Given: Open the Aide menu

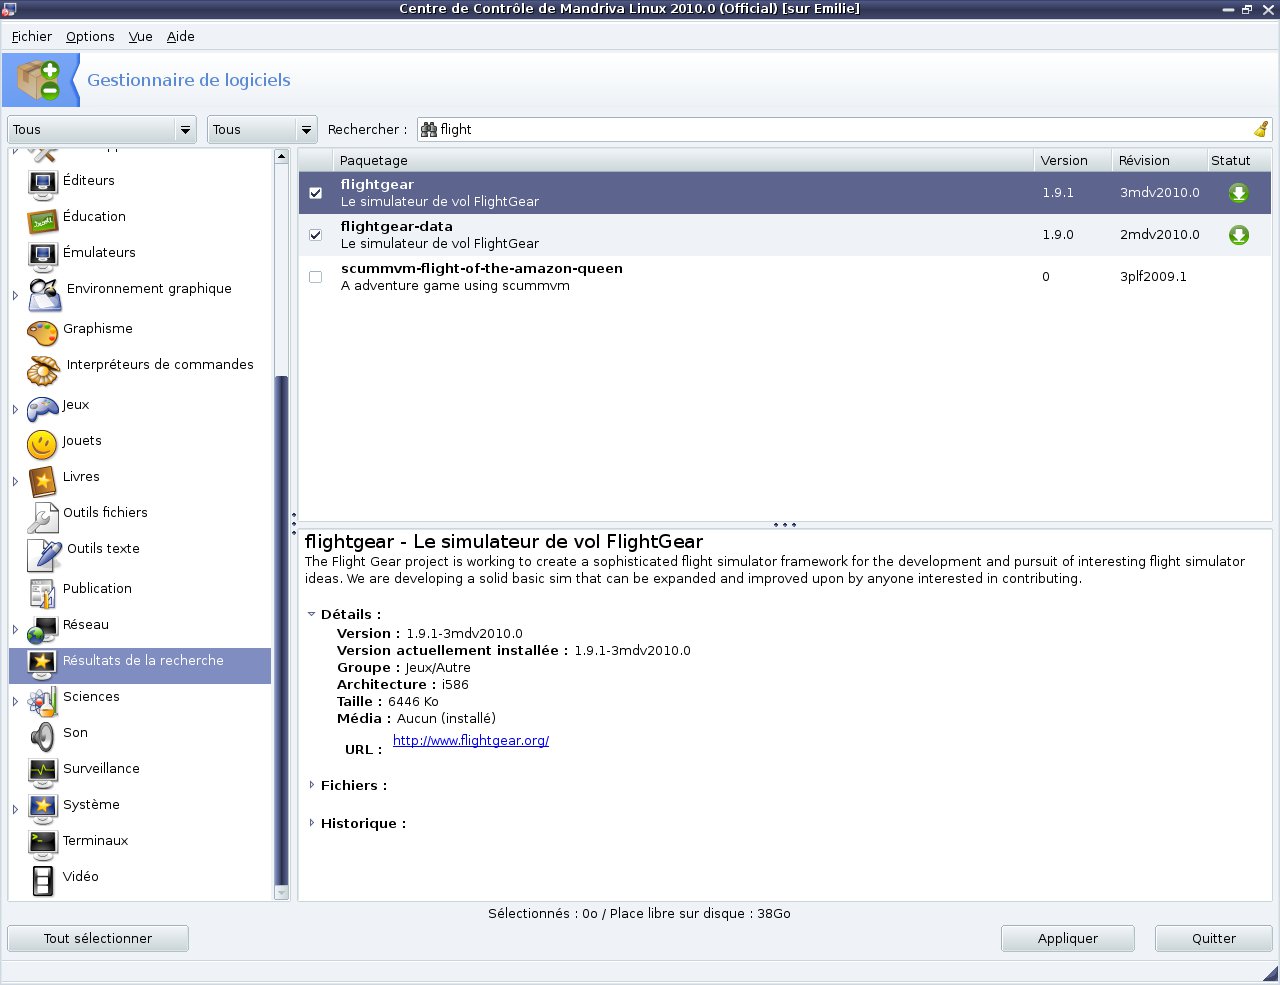Looking at the screenshot, I should click(x=181, y=36).
